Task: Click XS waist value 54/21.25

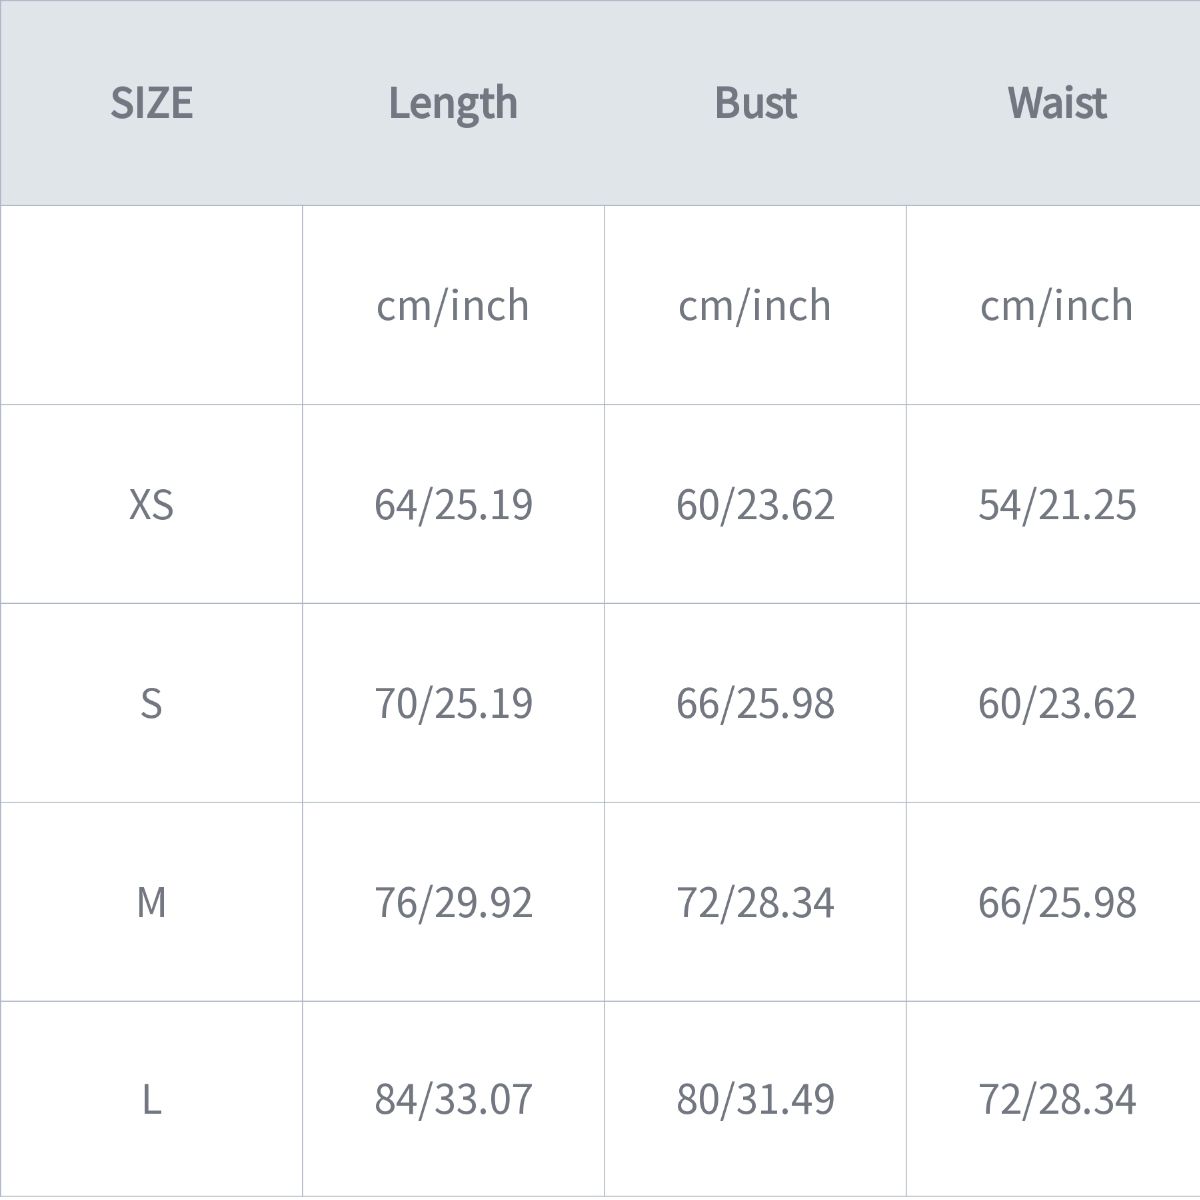Action: click(1057, 504)
